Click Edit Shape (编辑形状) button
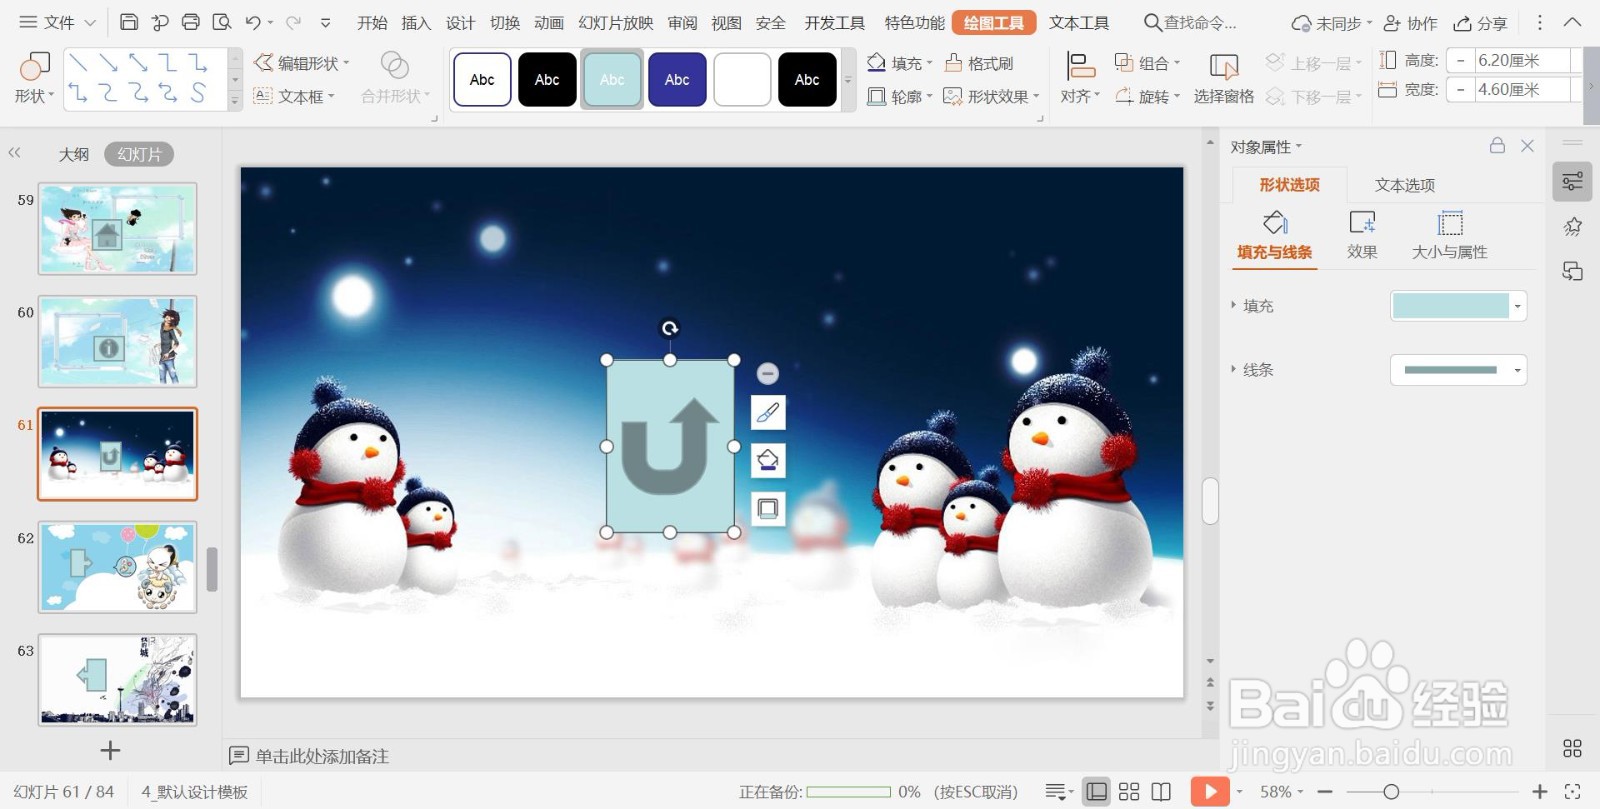 pos(302,63)
